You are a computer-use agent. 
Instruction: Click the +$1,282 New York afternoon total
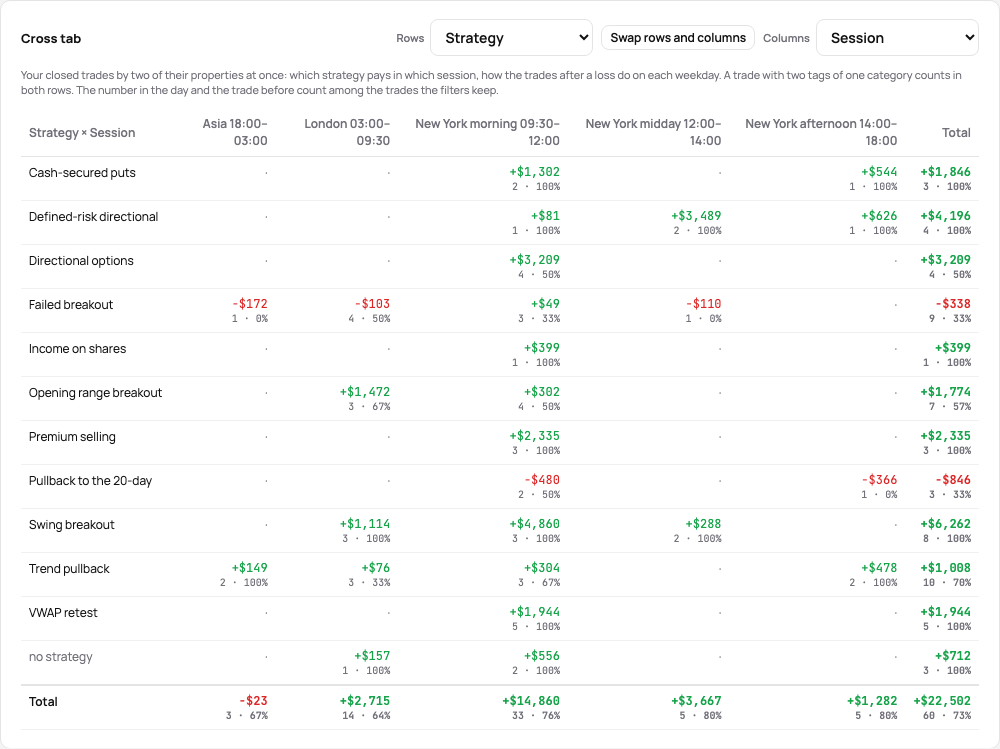click(x=872, y=707)
